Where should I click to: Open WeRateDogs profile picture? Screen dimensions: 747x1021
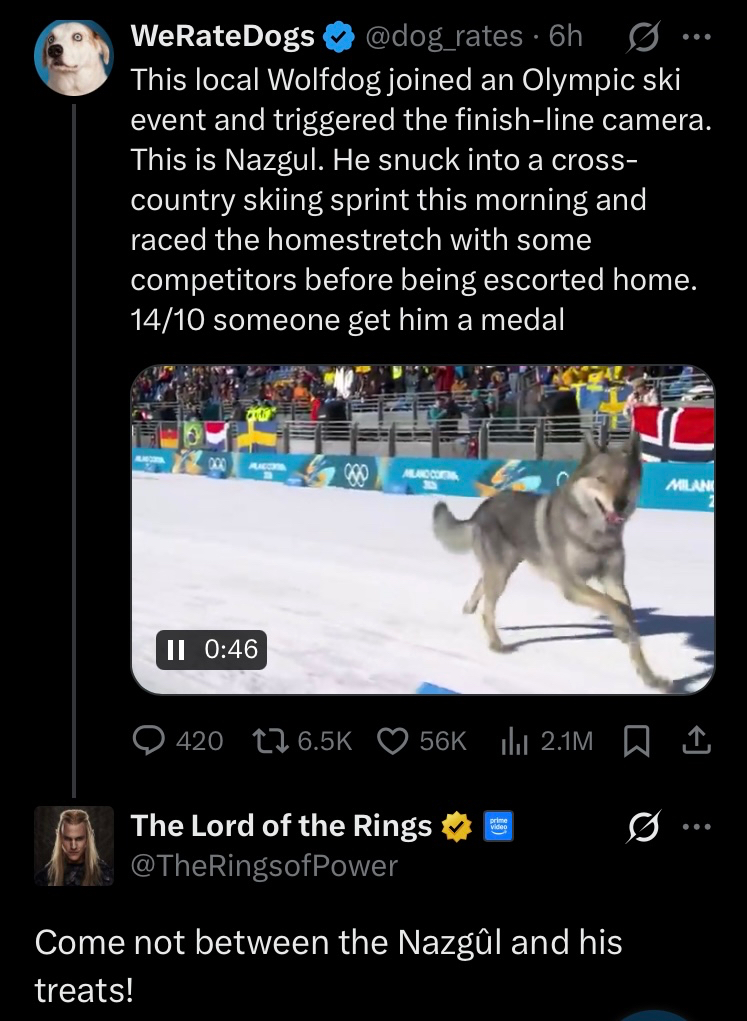pyautogui.click(x=73, y=57)
